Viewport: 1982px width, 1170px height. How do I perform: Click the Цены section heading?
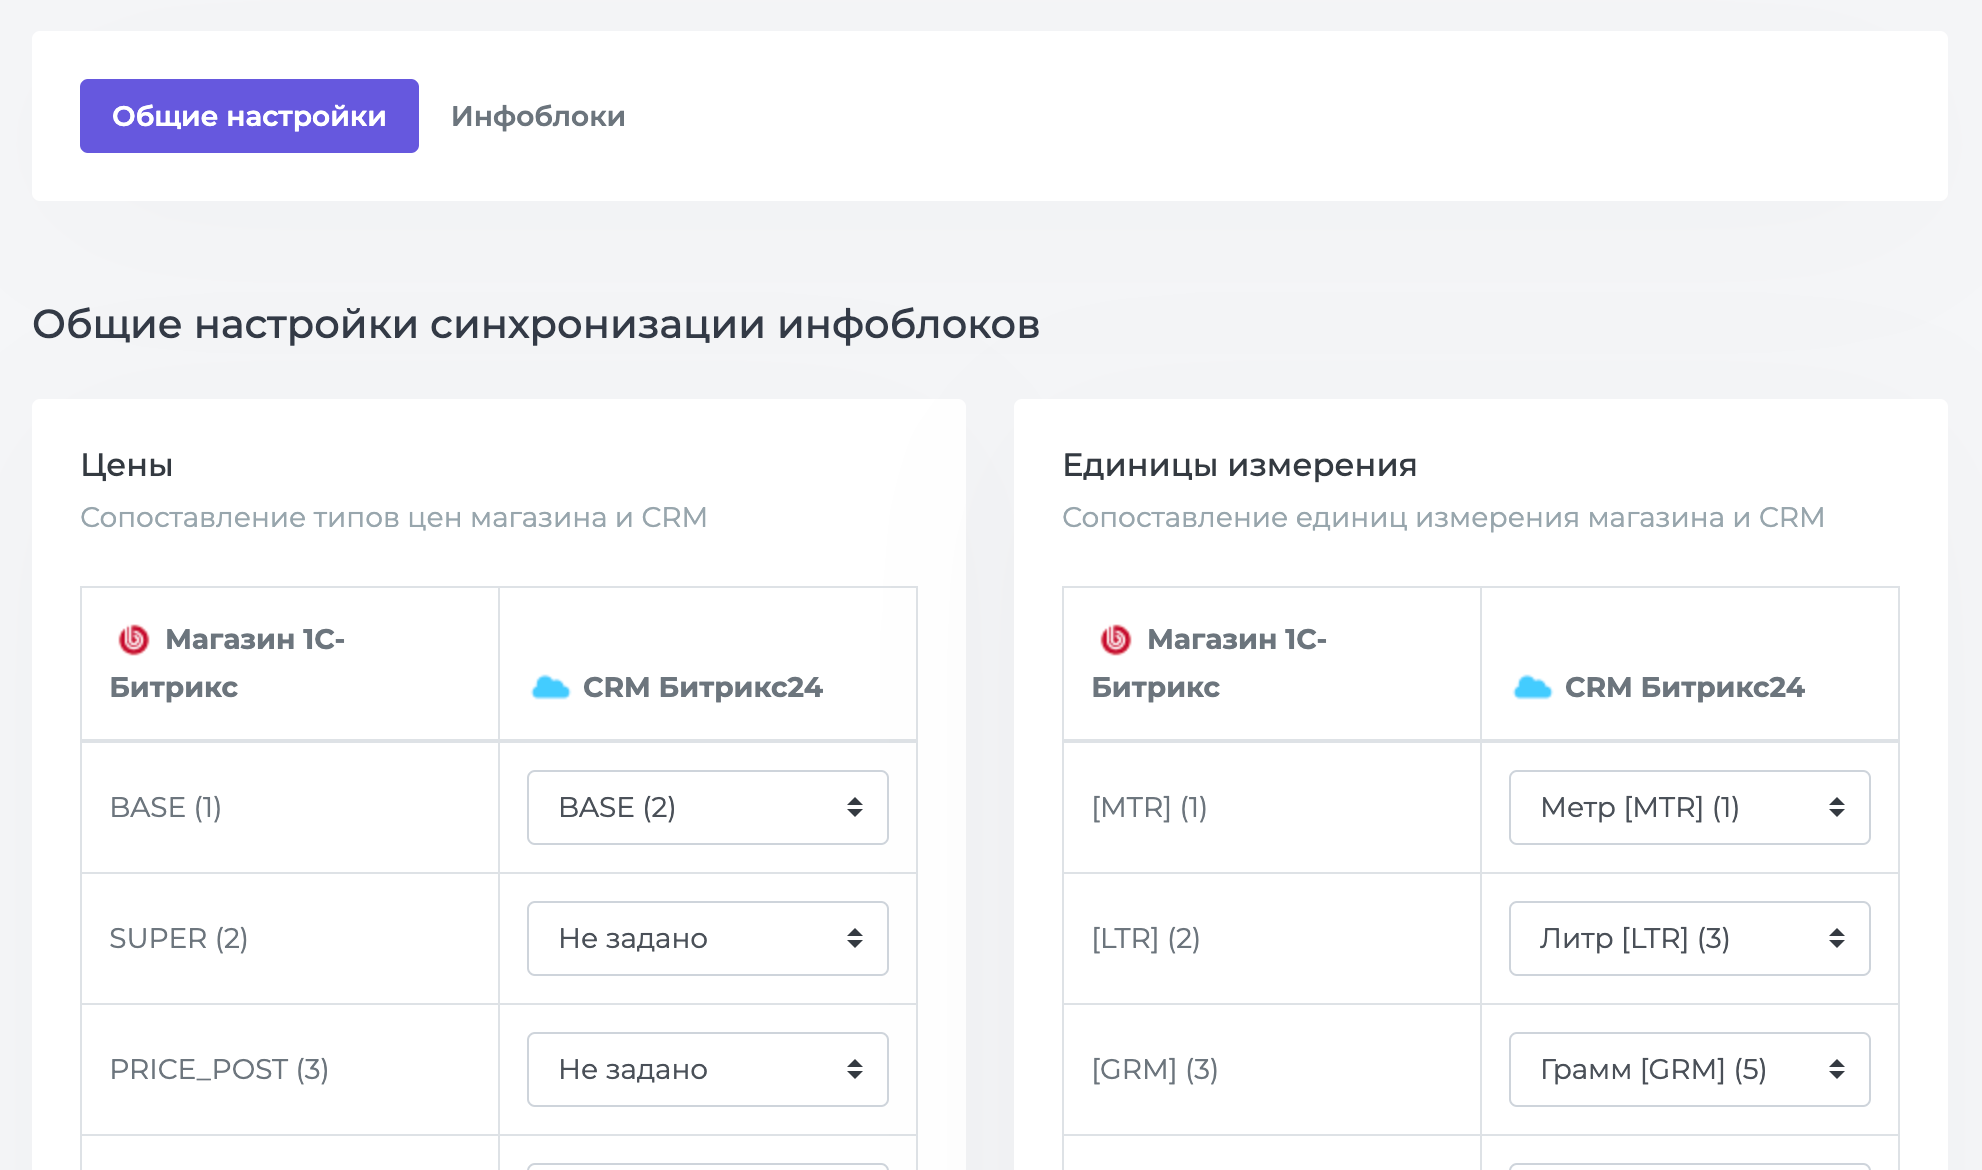127,465
